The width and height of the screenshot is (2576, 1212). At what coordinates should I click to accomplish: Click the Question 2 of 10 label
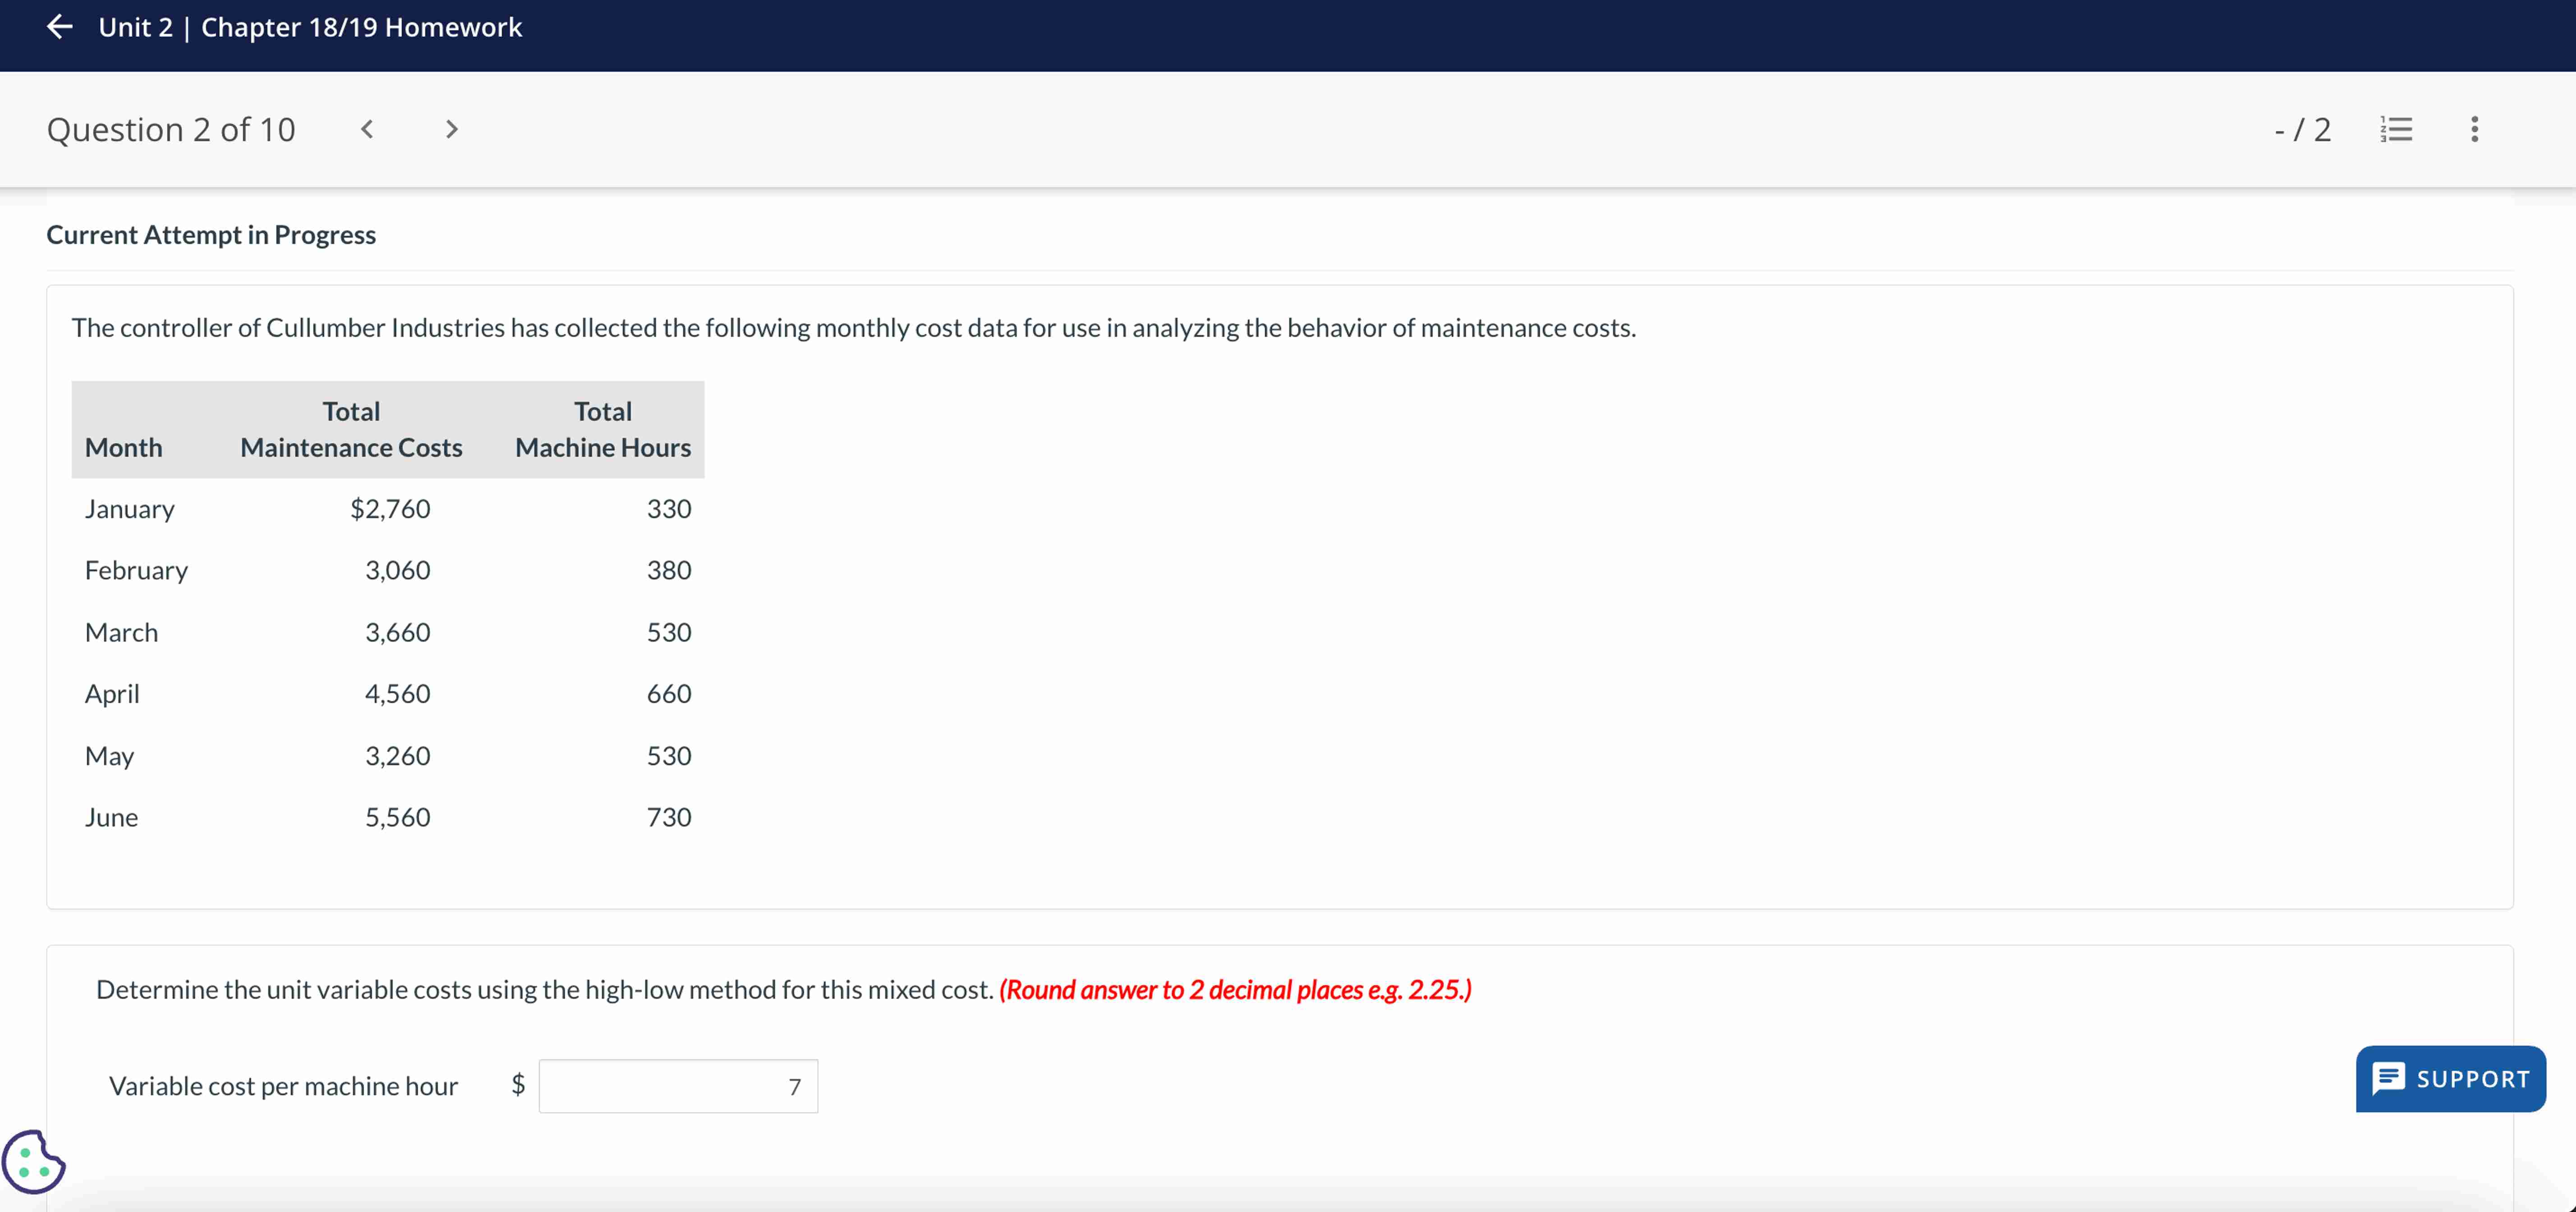[x=170, y=129]
